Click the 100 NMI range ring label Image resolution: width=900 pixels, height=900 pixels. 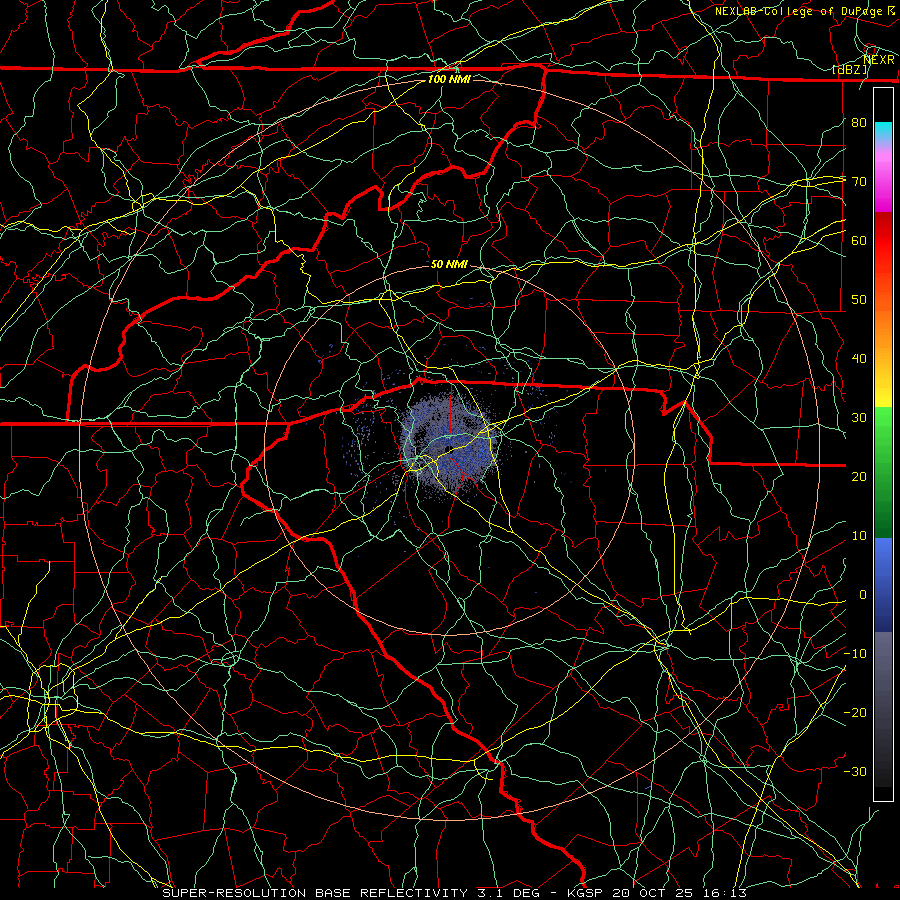449,79
